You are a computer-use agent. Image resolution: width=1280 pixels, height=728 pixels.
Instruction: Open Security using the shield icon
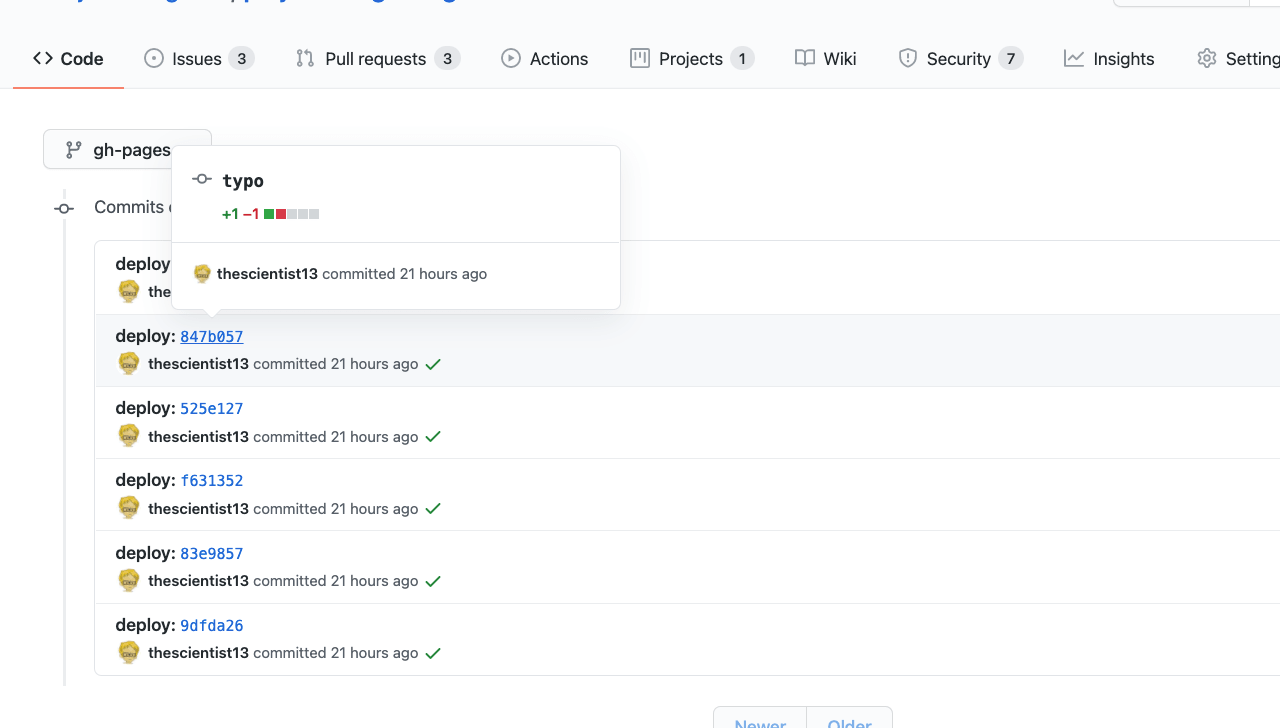908,58
